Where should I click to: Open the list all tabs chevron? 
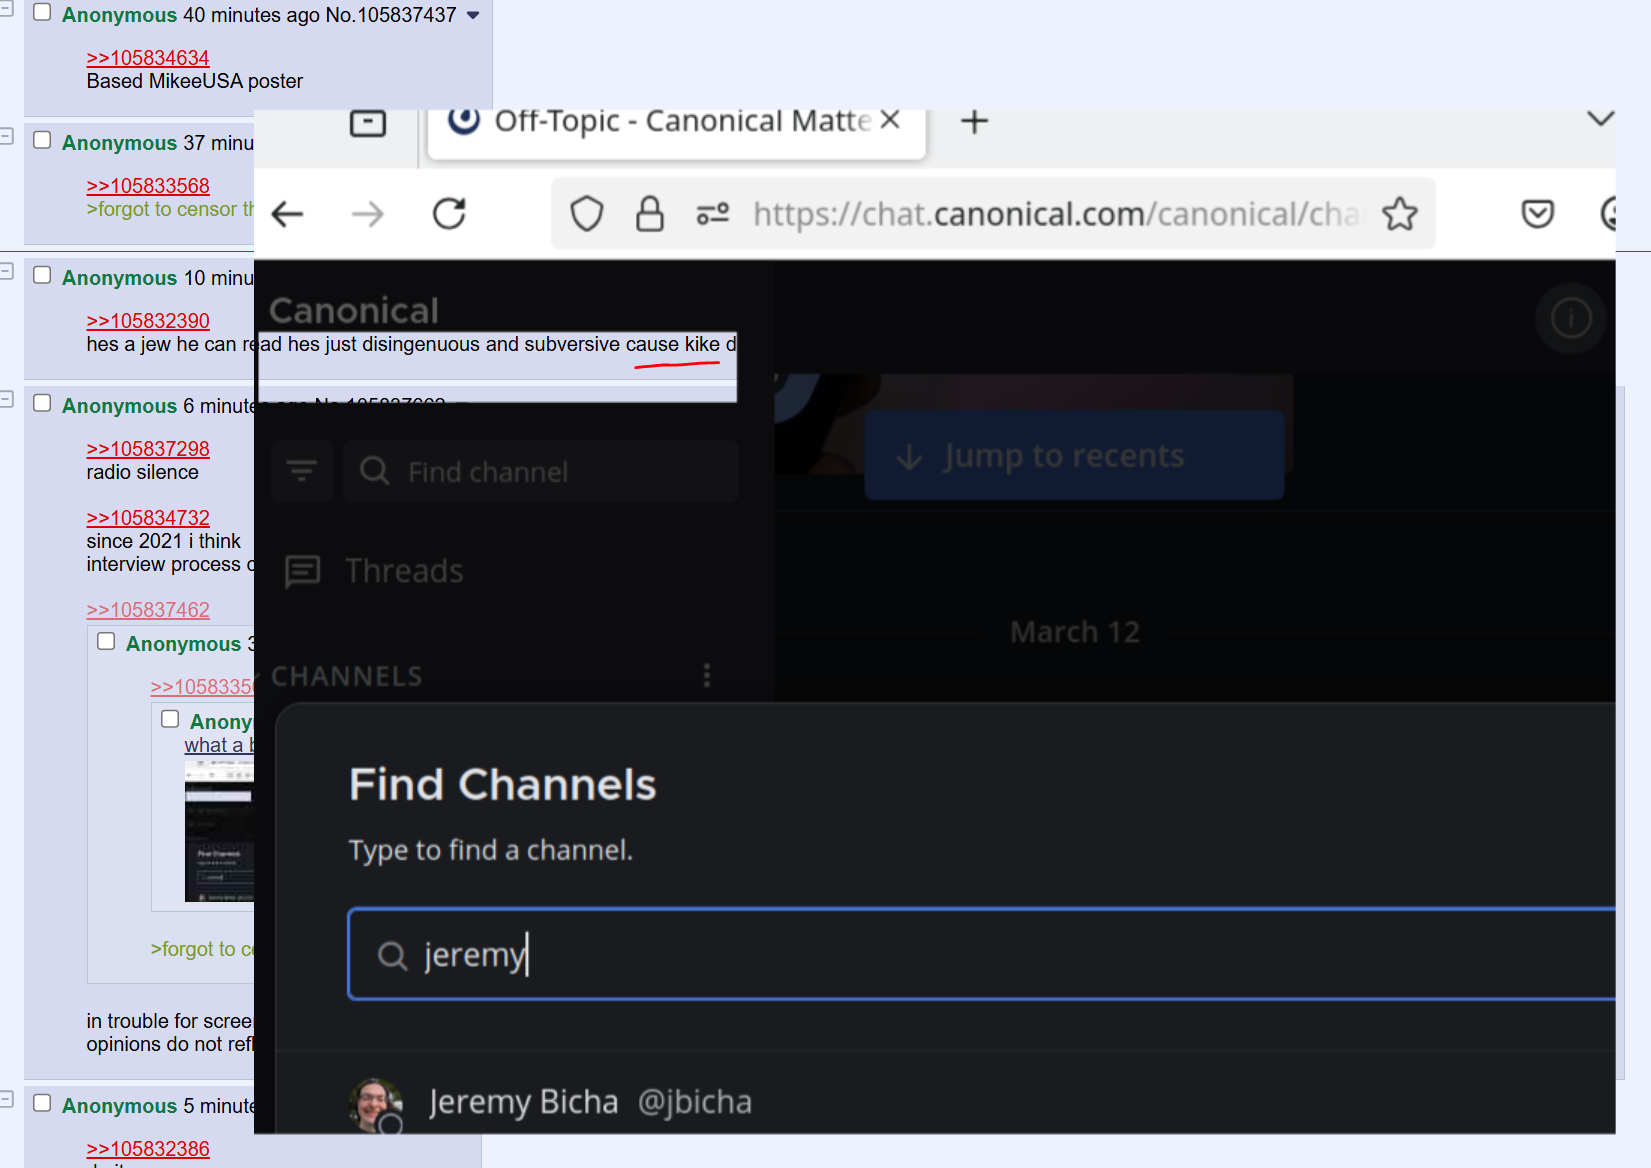tap(1600, 119)
